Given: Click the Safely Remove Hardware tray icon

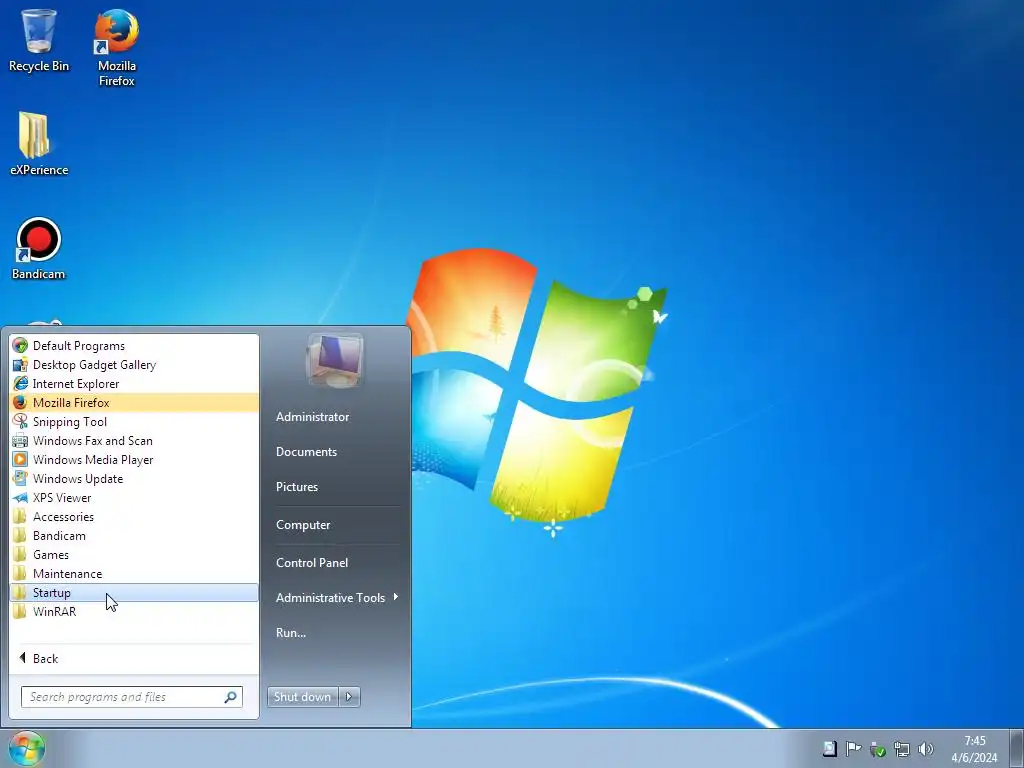Looking at the screenshot, I should (x=877, y=749).
